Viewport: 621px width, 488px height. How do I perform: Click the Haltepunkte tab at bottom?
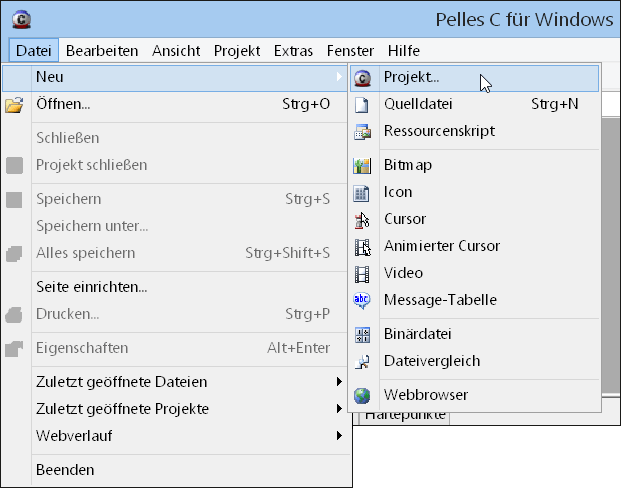[406, 414]
